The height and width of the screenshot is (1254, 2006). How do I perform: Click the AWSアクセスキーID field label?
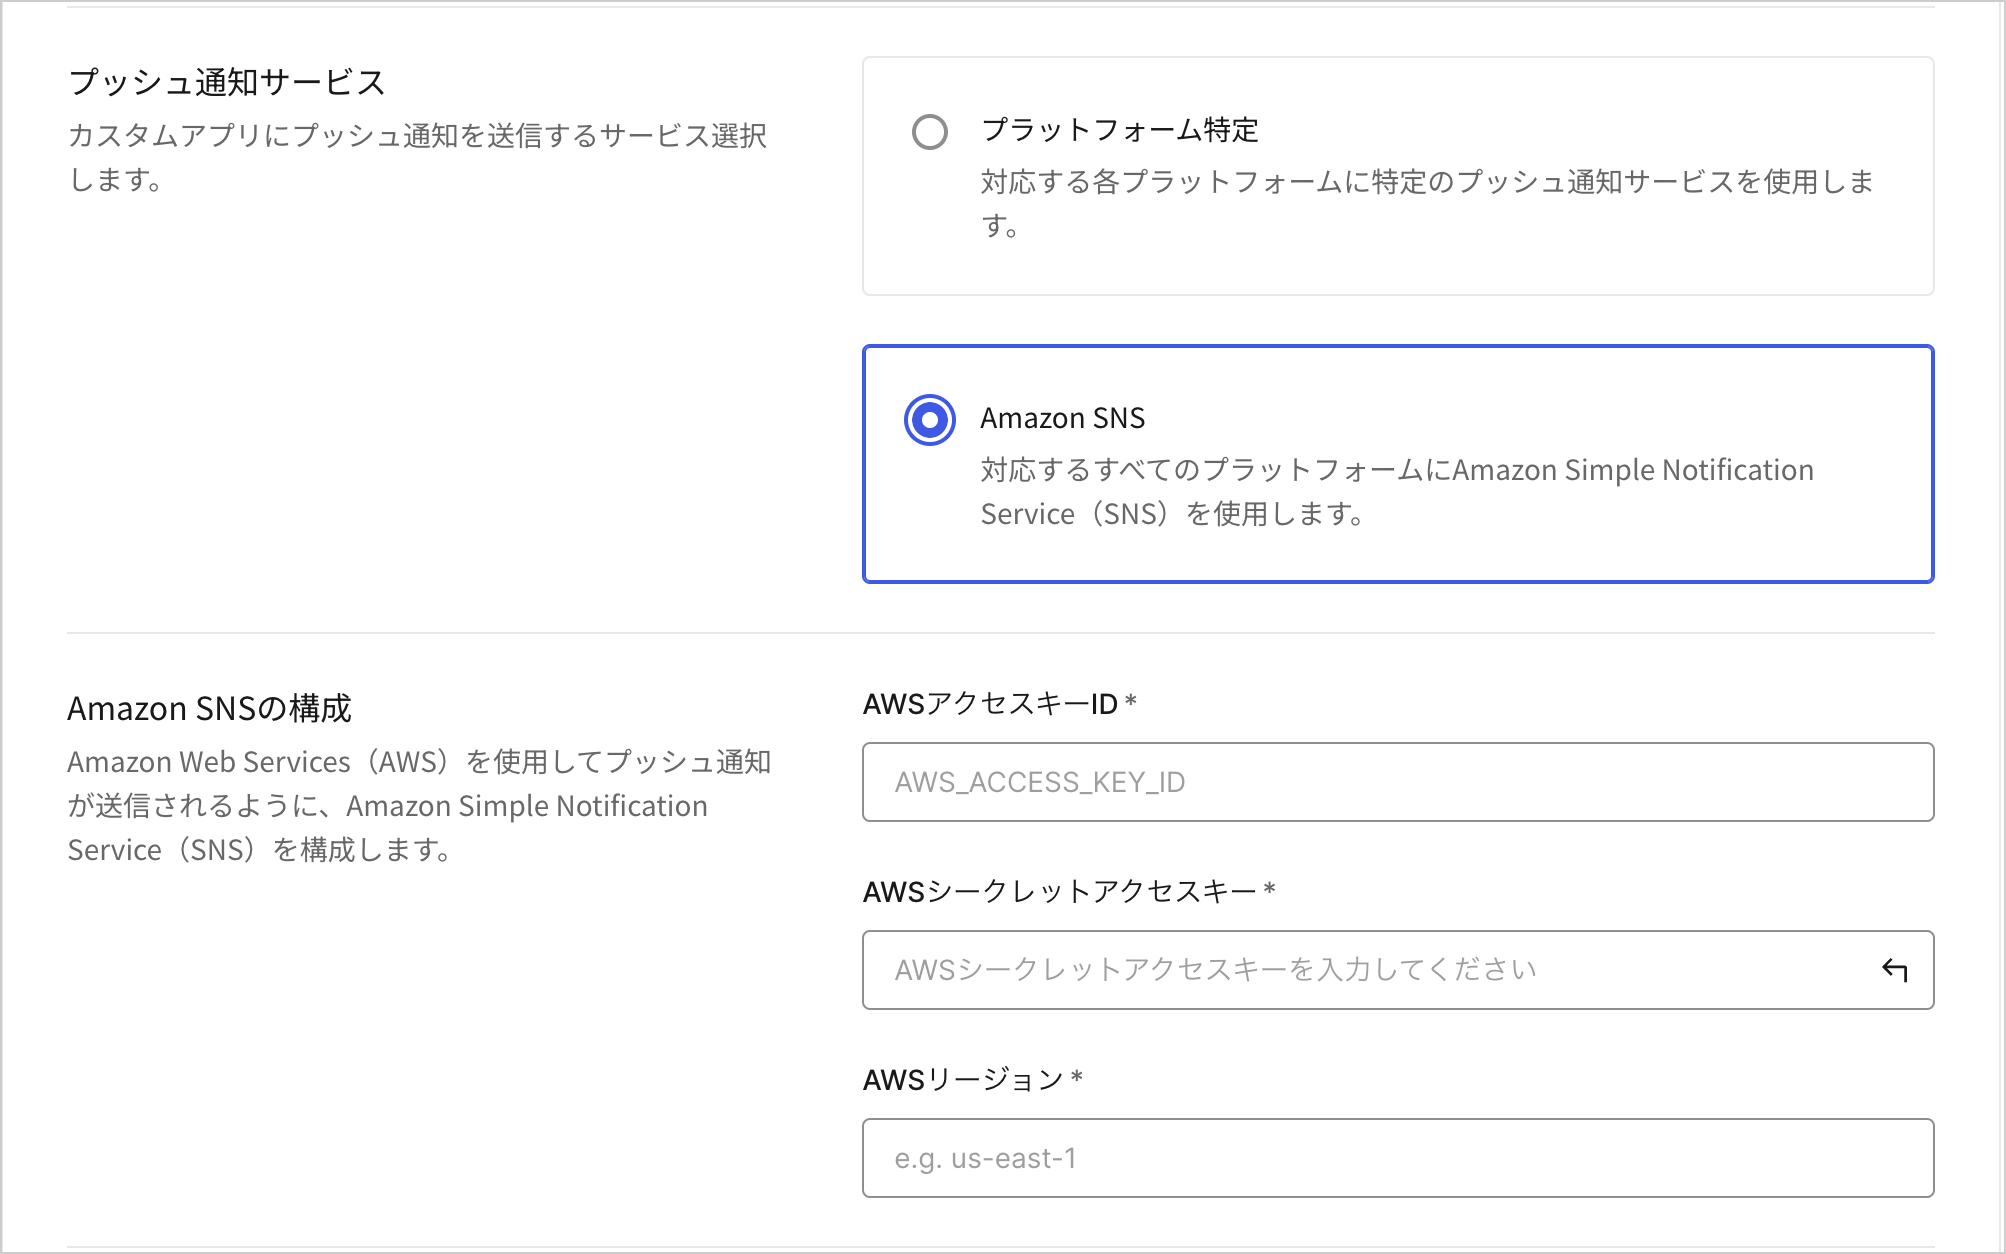(989, 704)
